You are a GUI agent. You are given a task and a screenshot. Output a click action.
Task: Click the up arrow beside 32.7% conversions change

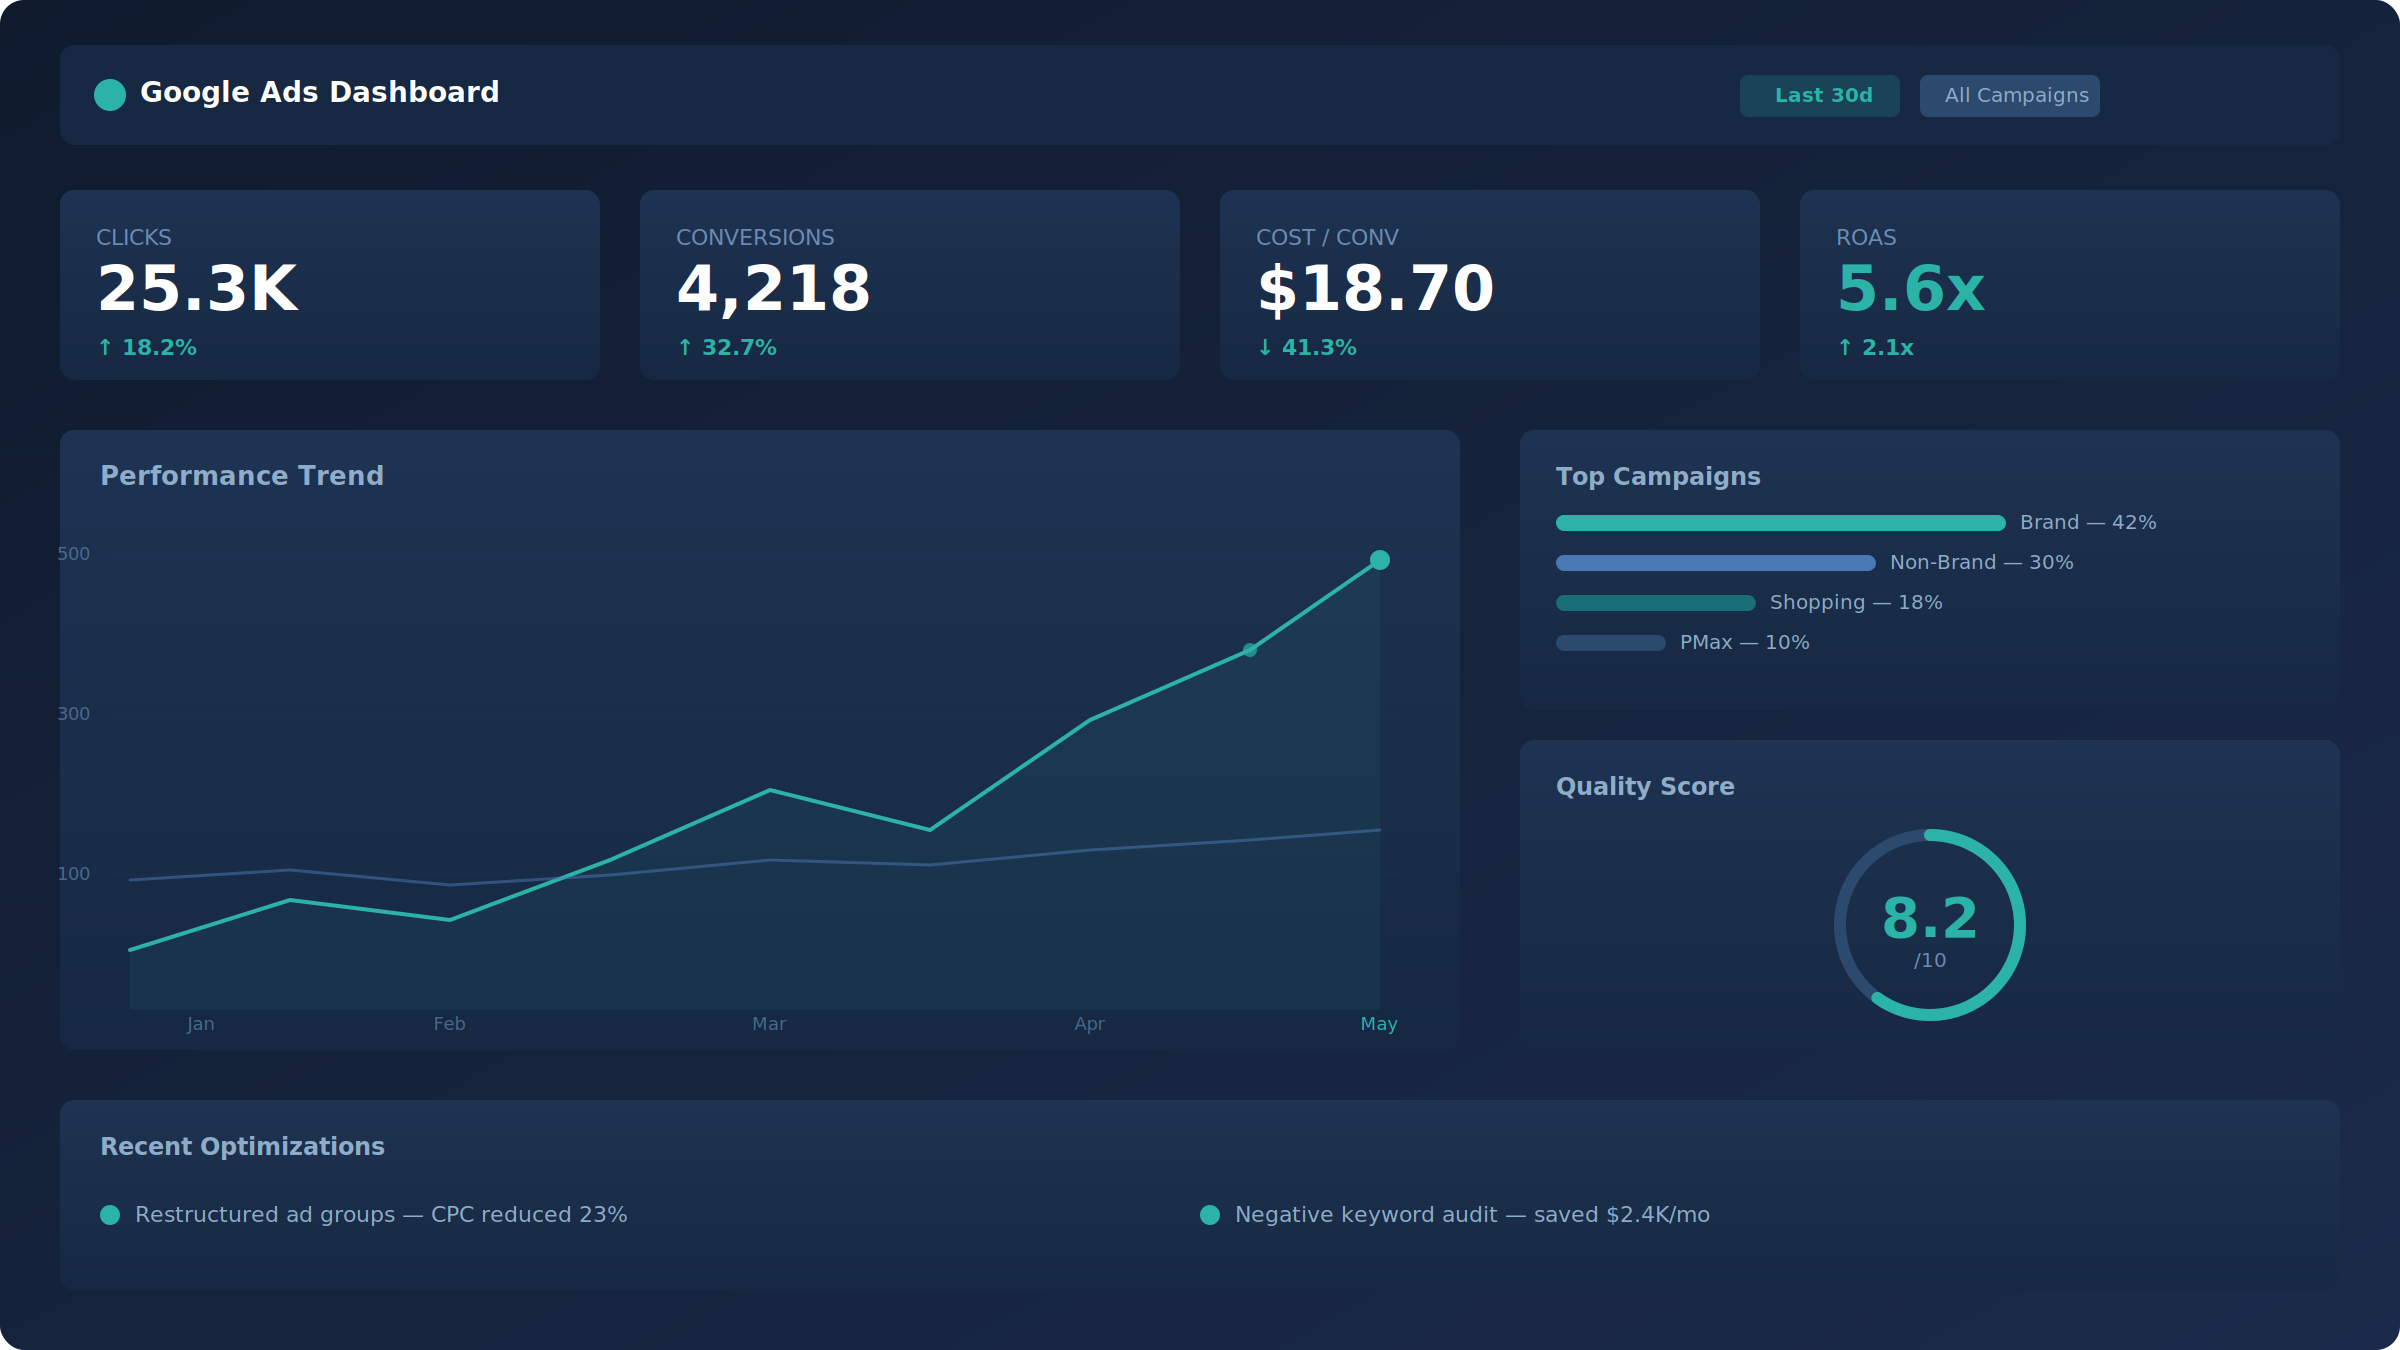685,347
